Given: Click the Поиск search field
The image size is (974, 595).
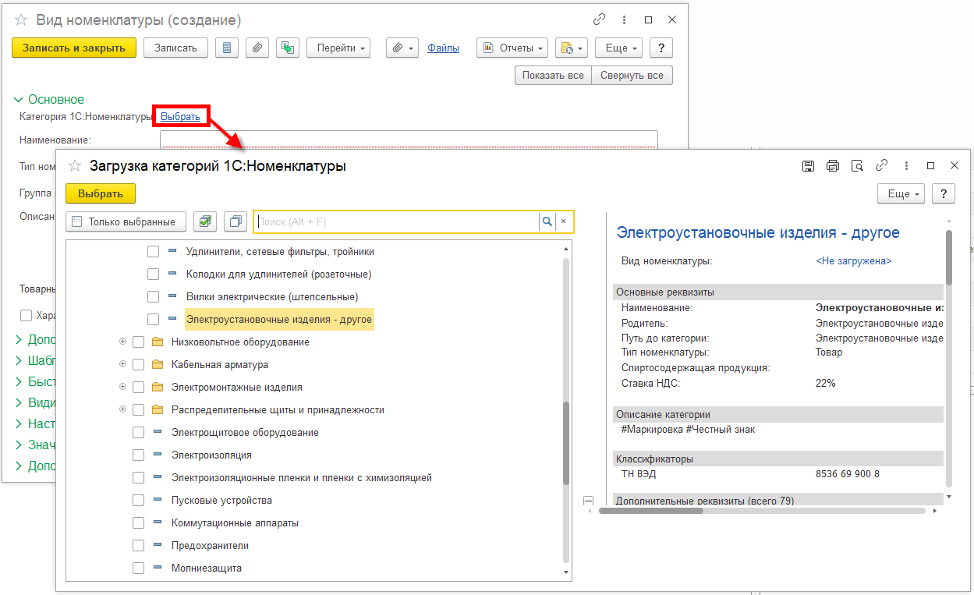Looking at the screenshot, I should pyautogui.click(x=396, y=222).
